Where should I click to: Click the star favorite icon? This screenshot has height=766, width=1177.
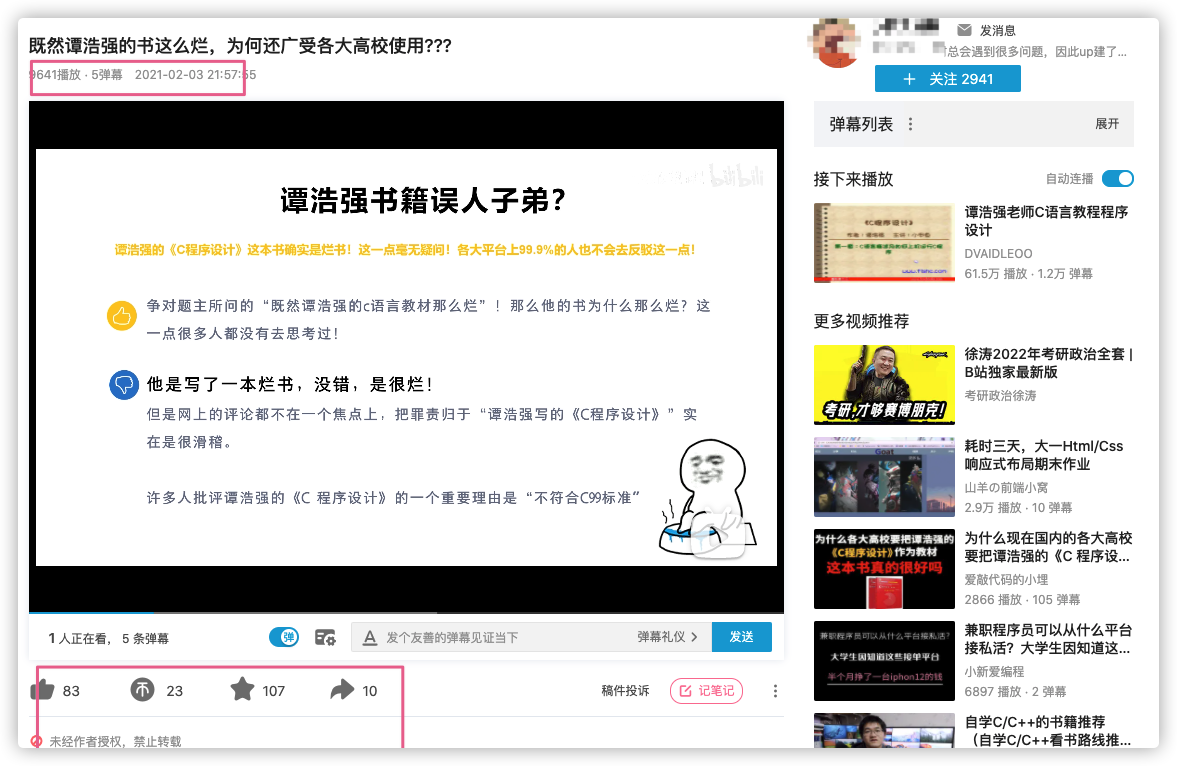pyautogui.click(x=242, y=690)
